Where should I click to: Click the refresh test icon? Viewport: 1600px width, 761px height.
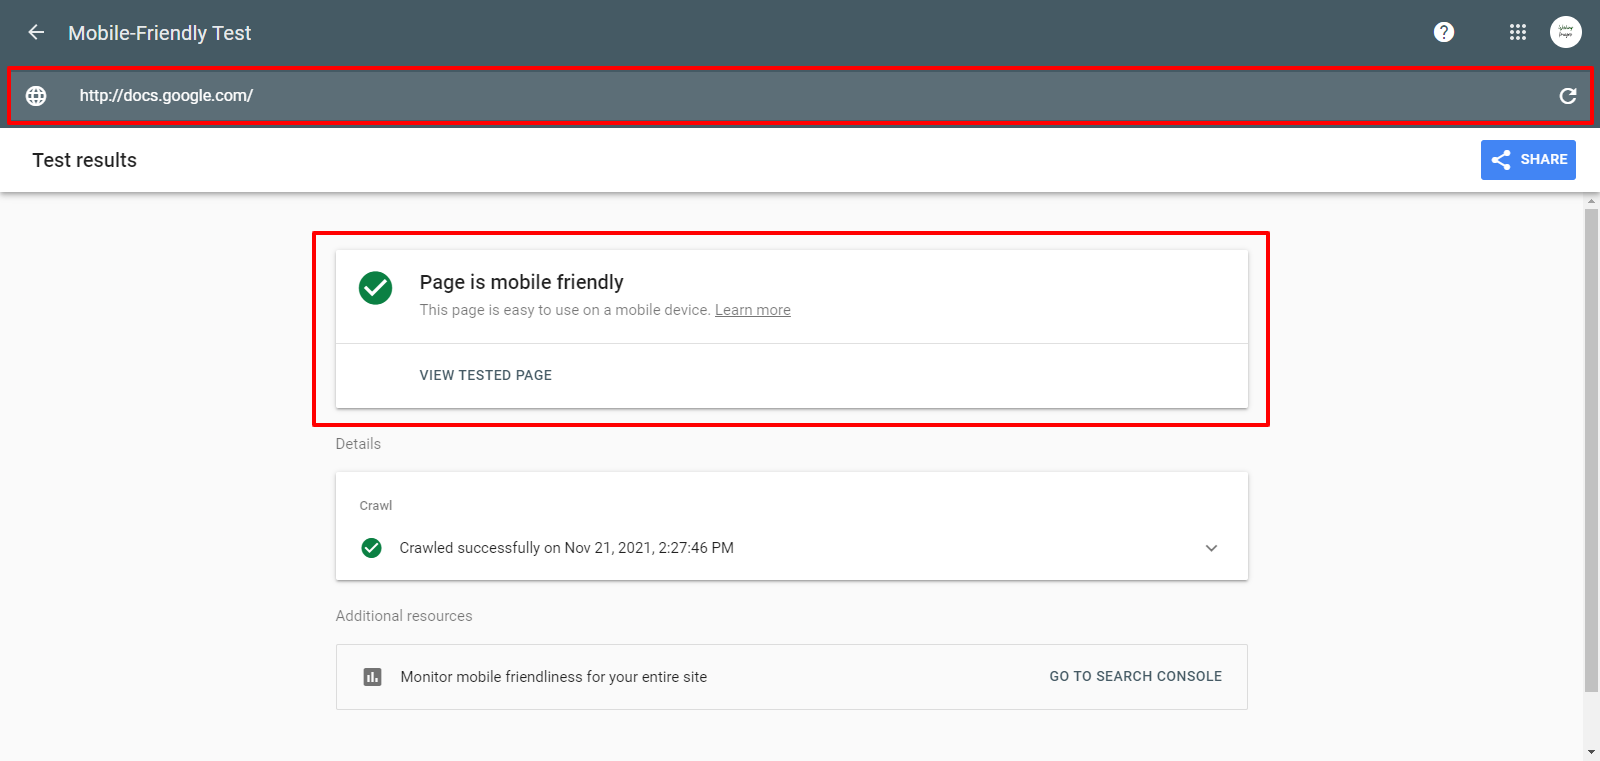coord(1568,96)
